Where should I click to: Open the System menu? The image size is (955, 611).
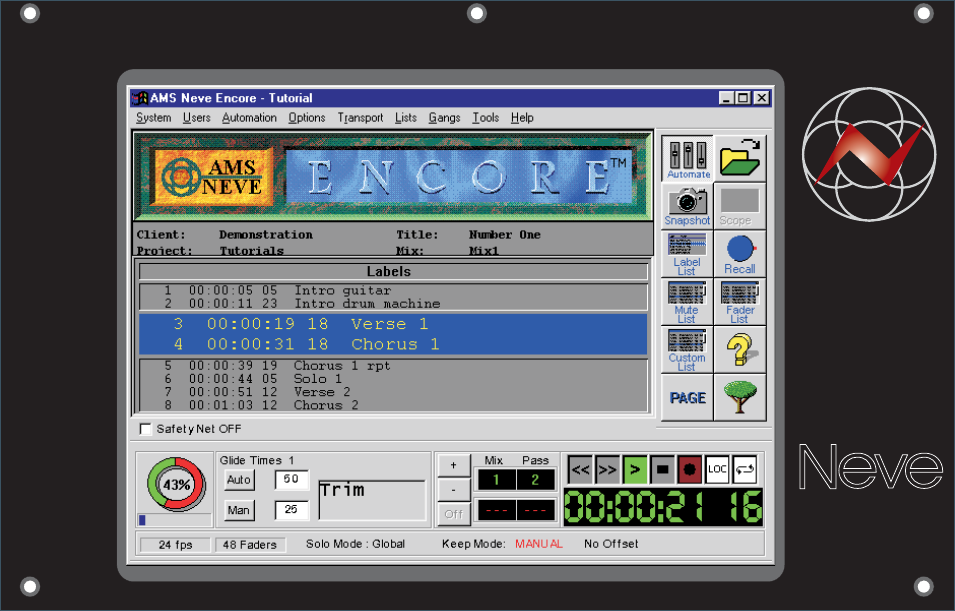[x=153, y=118]
